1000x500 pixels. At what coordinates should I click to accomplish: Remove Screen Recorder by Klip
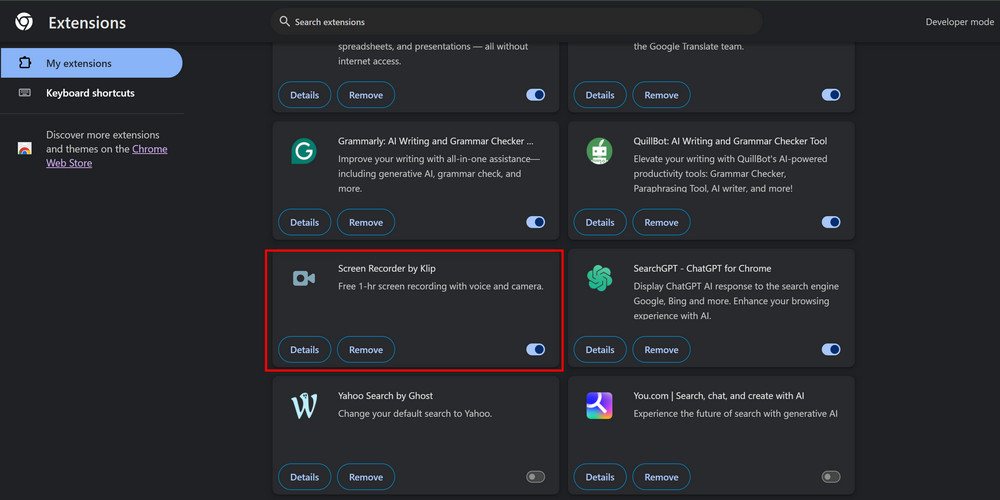(366, 349)
